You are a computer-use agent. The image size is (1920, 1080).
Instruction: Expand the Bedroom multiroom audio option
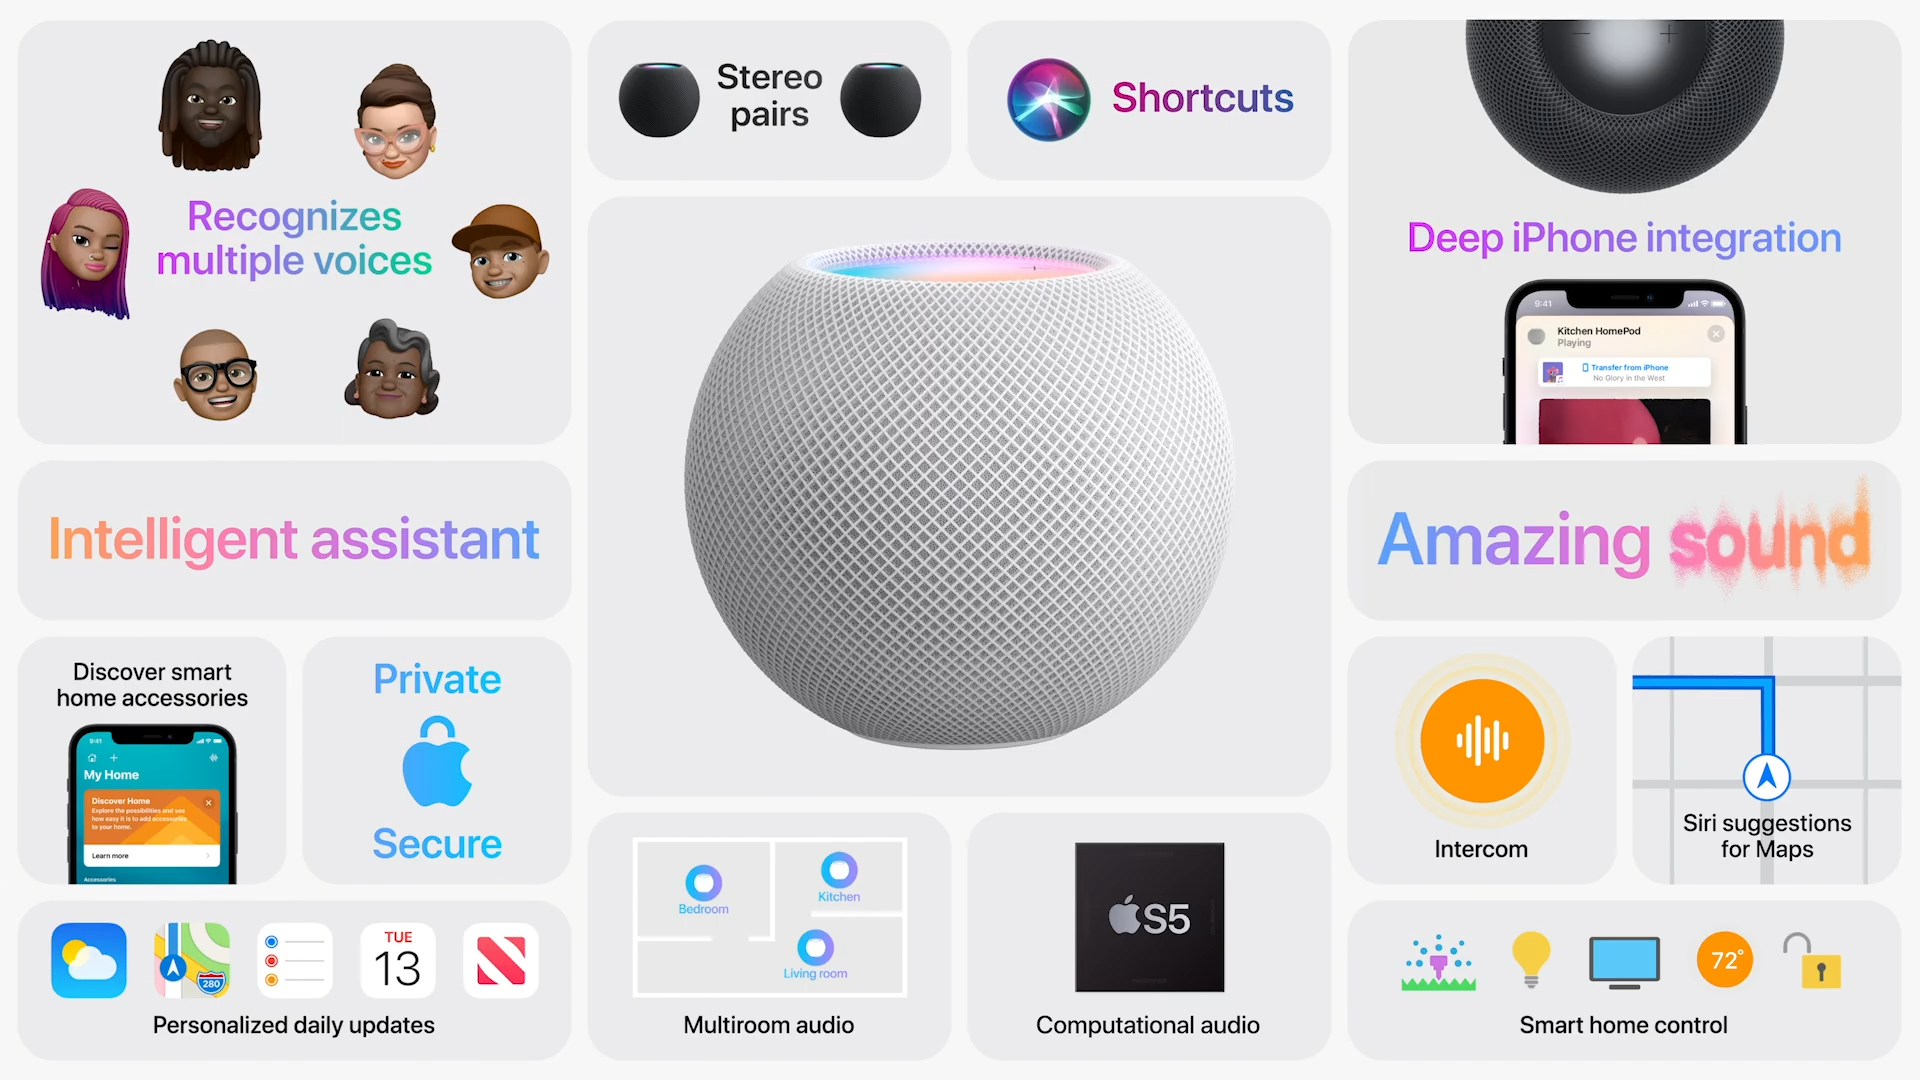(704, 885)
